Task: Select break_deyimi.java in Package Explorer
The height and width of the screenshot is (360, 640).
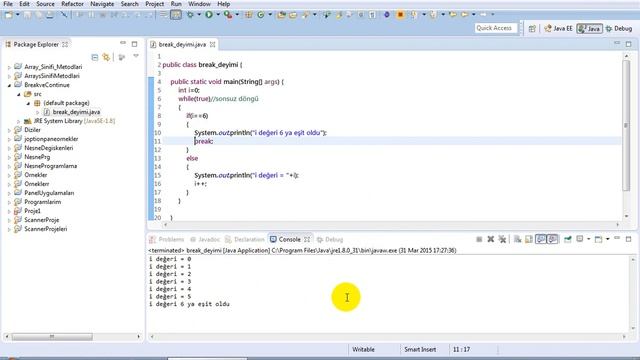Action: point(76,112)
